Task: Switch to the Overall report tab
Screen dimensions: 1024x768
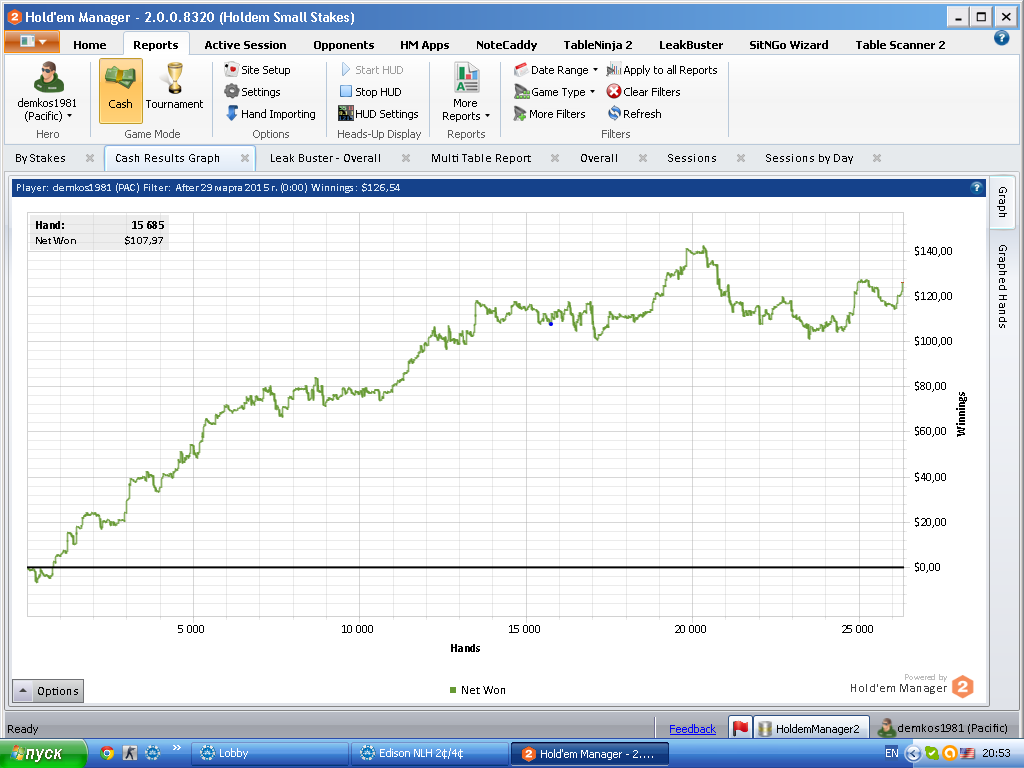Action: pyautogui.click(x=599, y=158)
